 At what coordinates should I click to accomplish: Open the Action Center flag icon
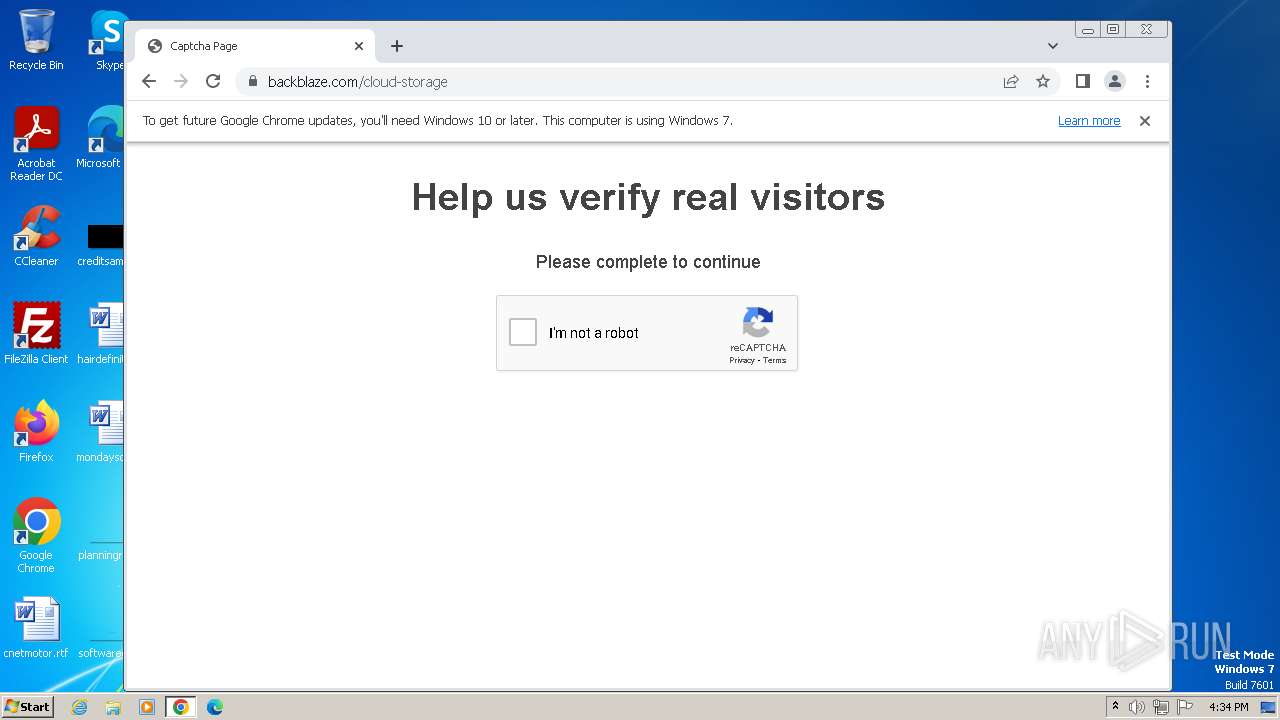coord(1185,707)
